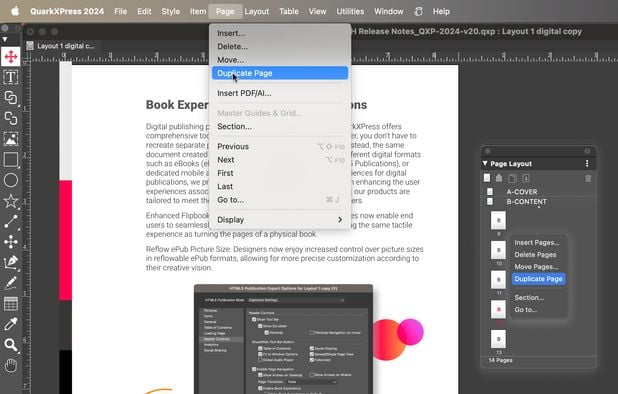Open the Utilities menu
Screen dimensions: 618x394
[350, 11]
